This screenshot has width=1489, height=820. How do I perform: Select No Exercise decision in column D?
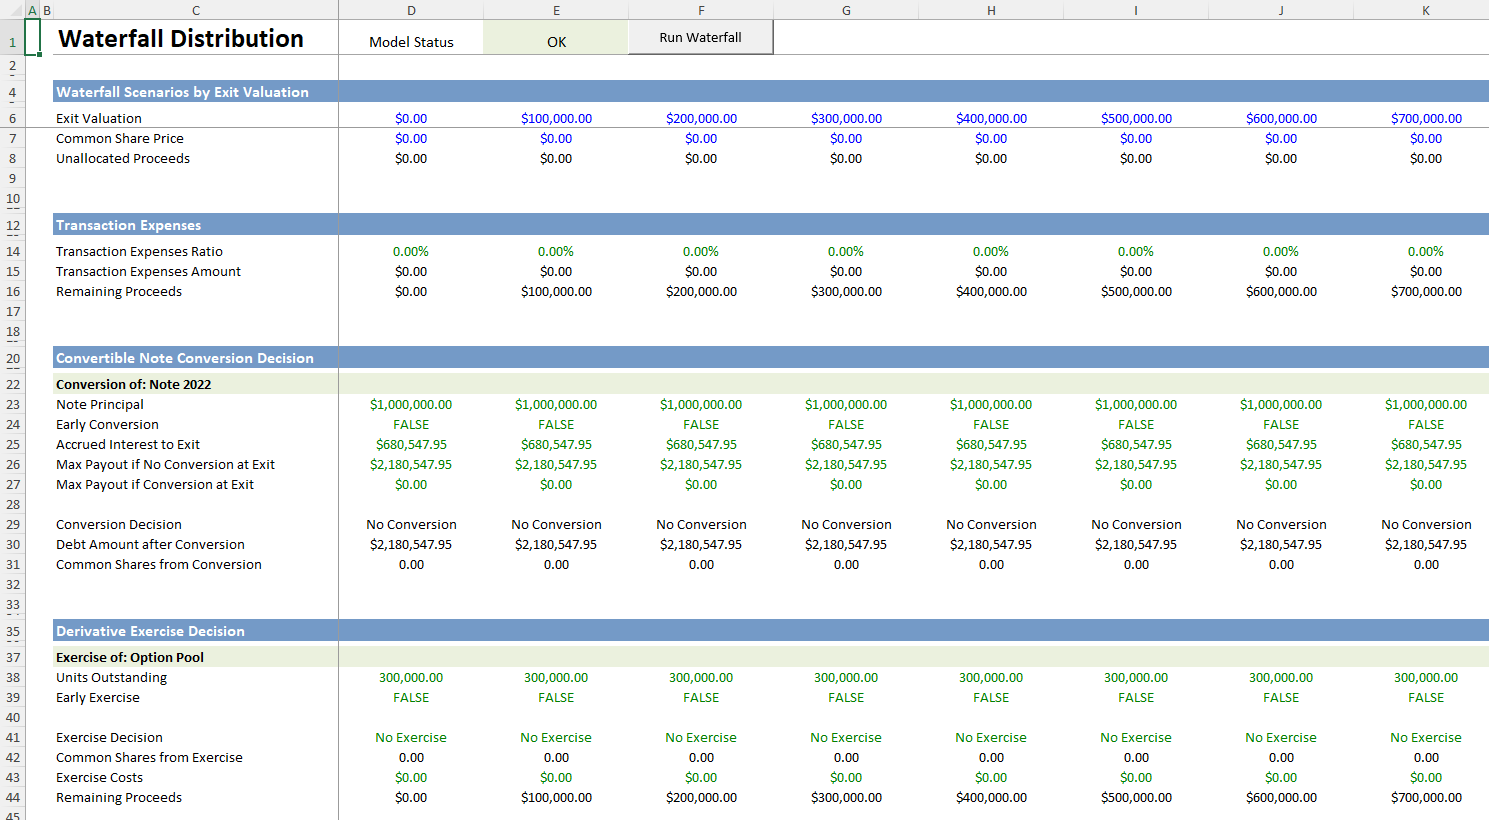click(x=411, y=737)
